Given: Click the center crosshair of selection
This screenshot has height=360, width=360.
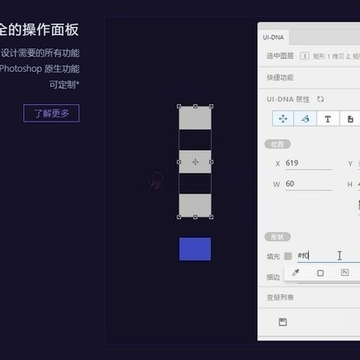Looking at the screenshot, I should pyautogui.click(x=195, y=162).
